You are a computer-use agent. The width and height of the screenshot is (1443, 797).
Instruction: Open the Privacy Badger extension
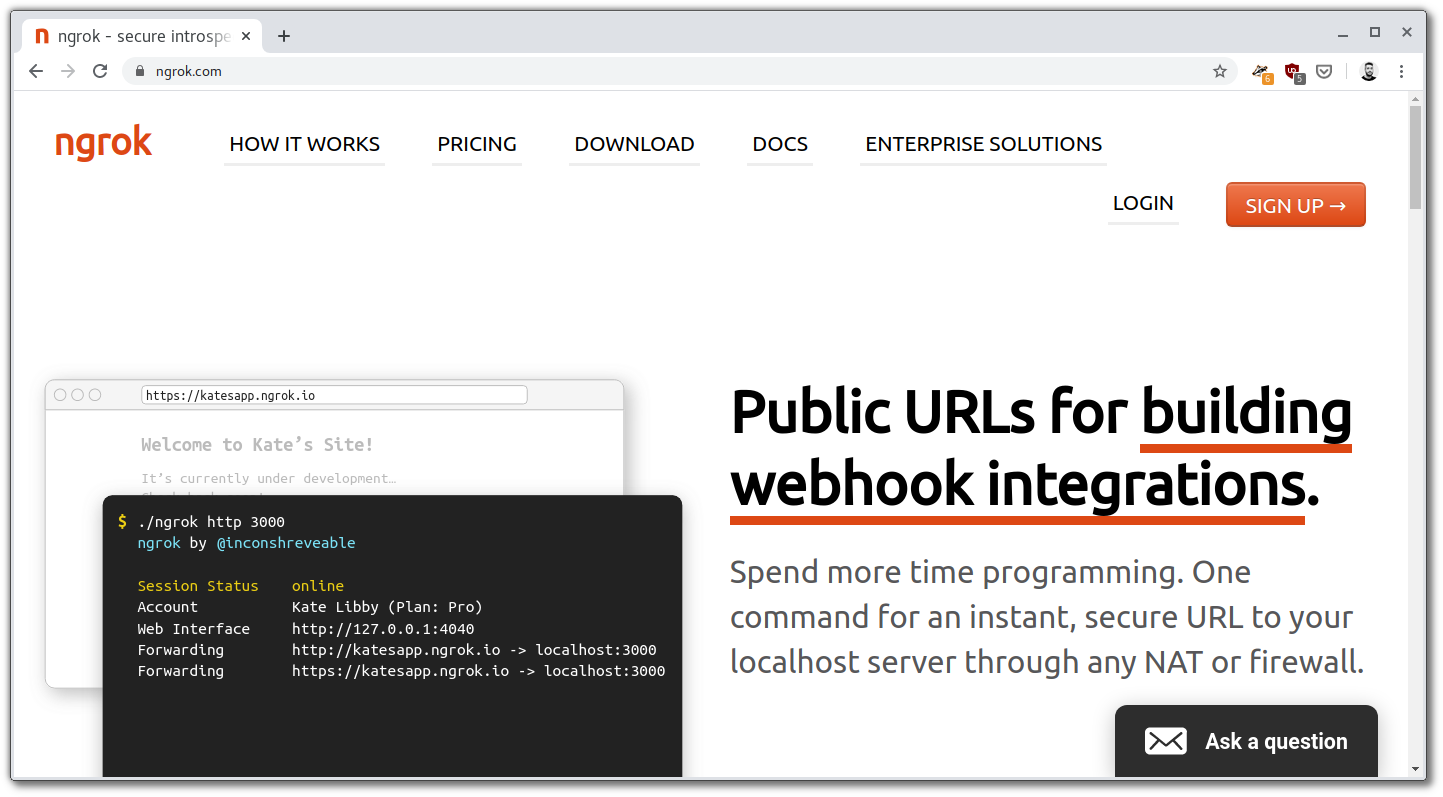click(x=1261, y=72)
